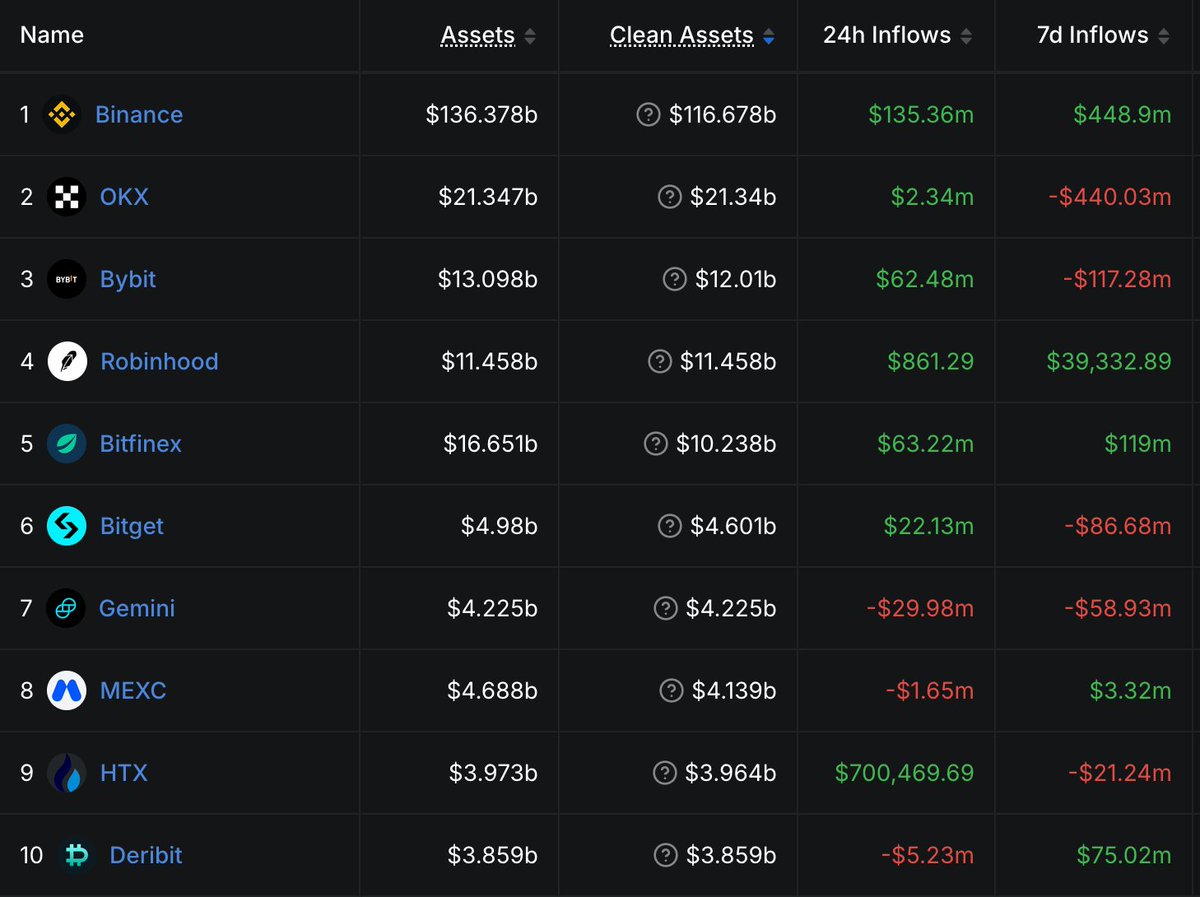Screen dimensions: 1200x897
Task: Open the HTX exchange link
Action: [124, 773]
